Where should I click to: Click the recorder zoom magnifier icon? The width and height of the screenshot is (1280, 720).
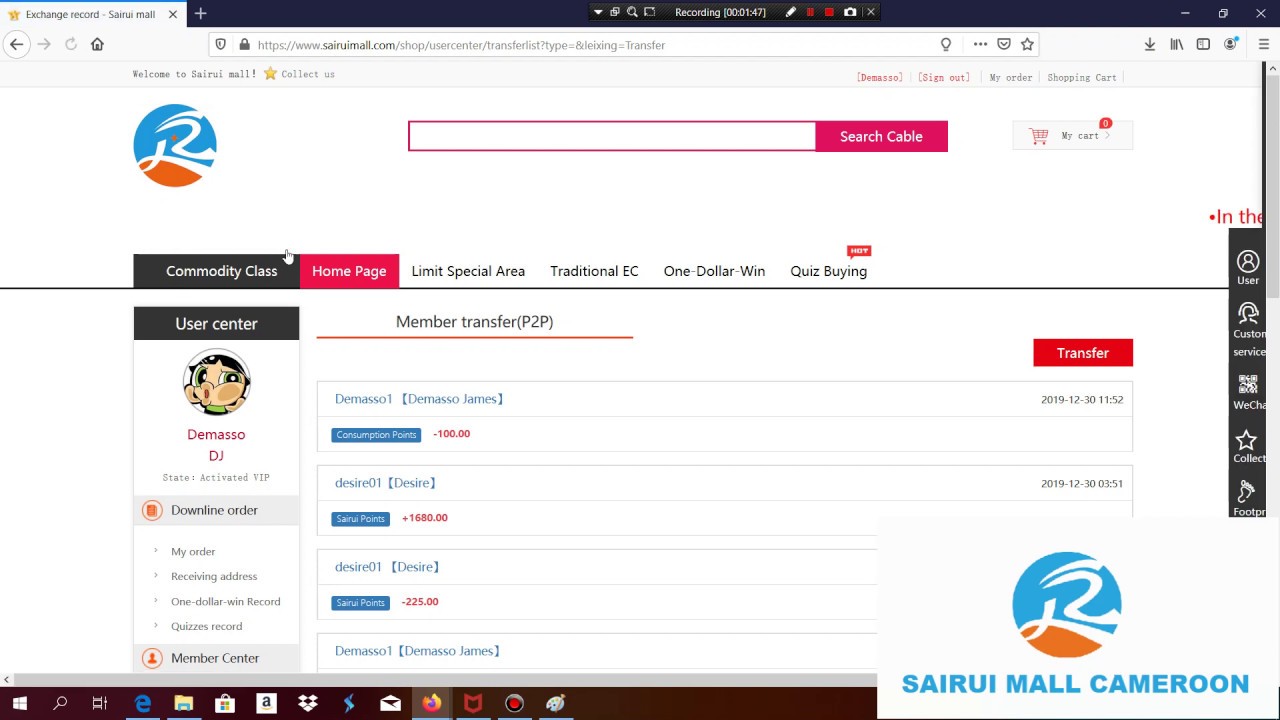(x=632, y=12)
